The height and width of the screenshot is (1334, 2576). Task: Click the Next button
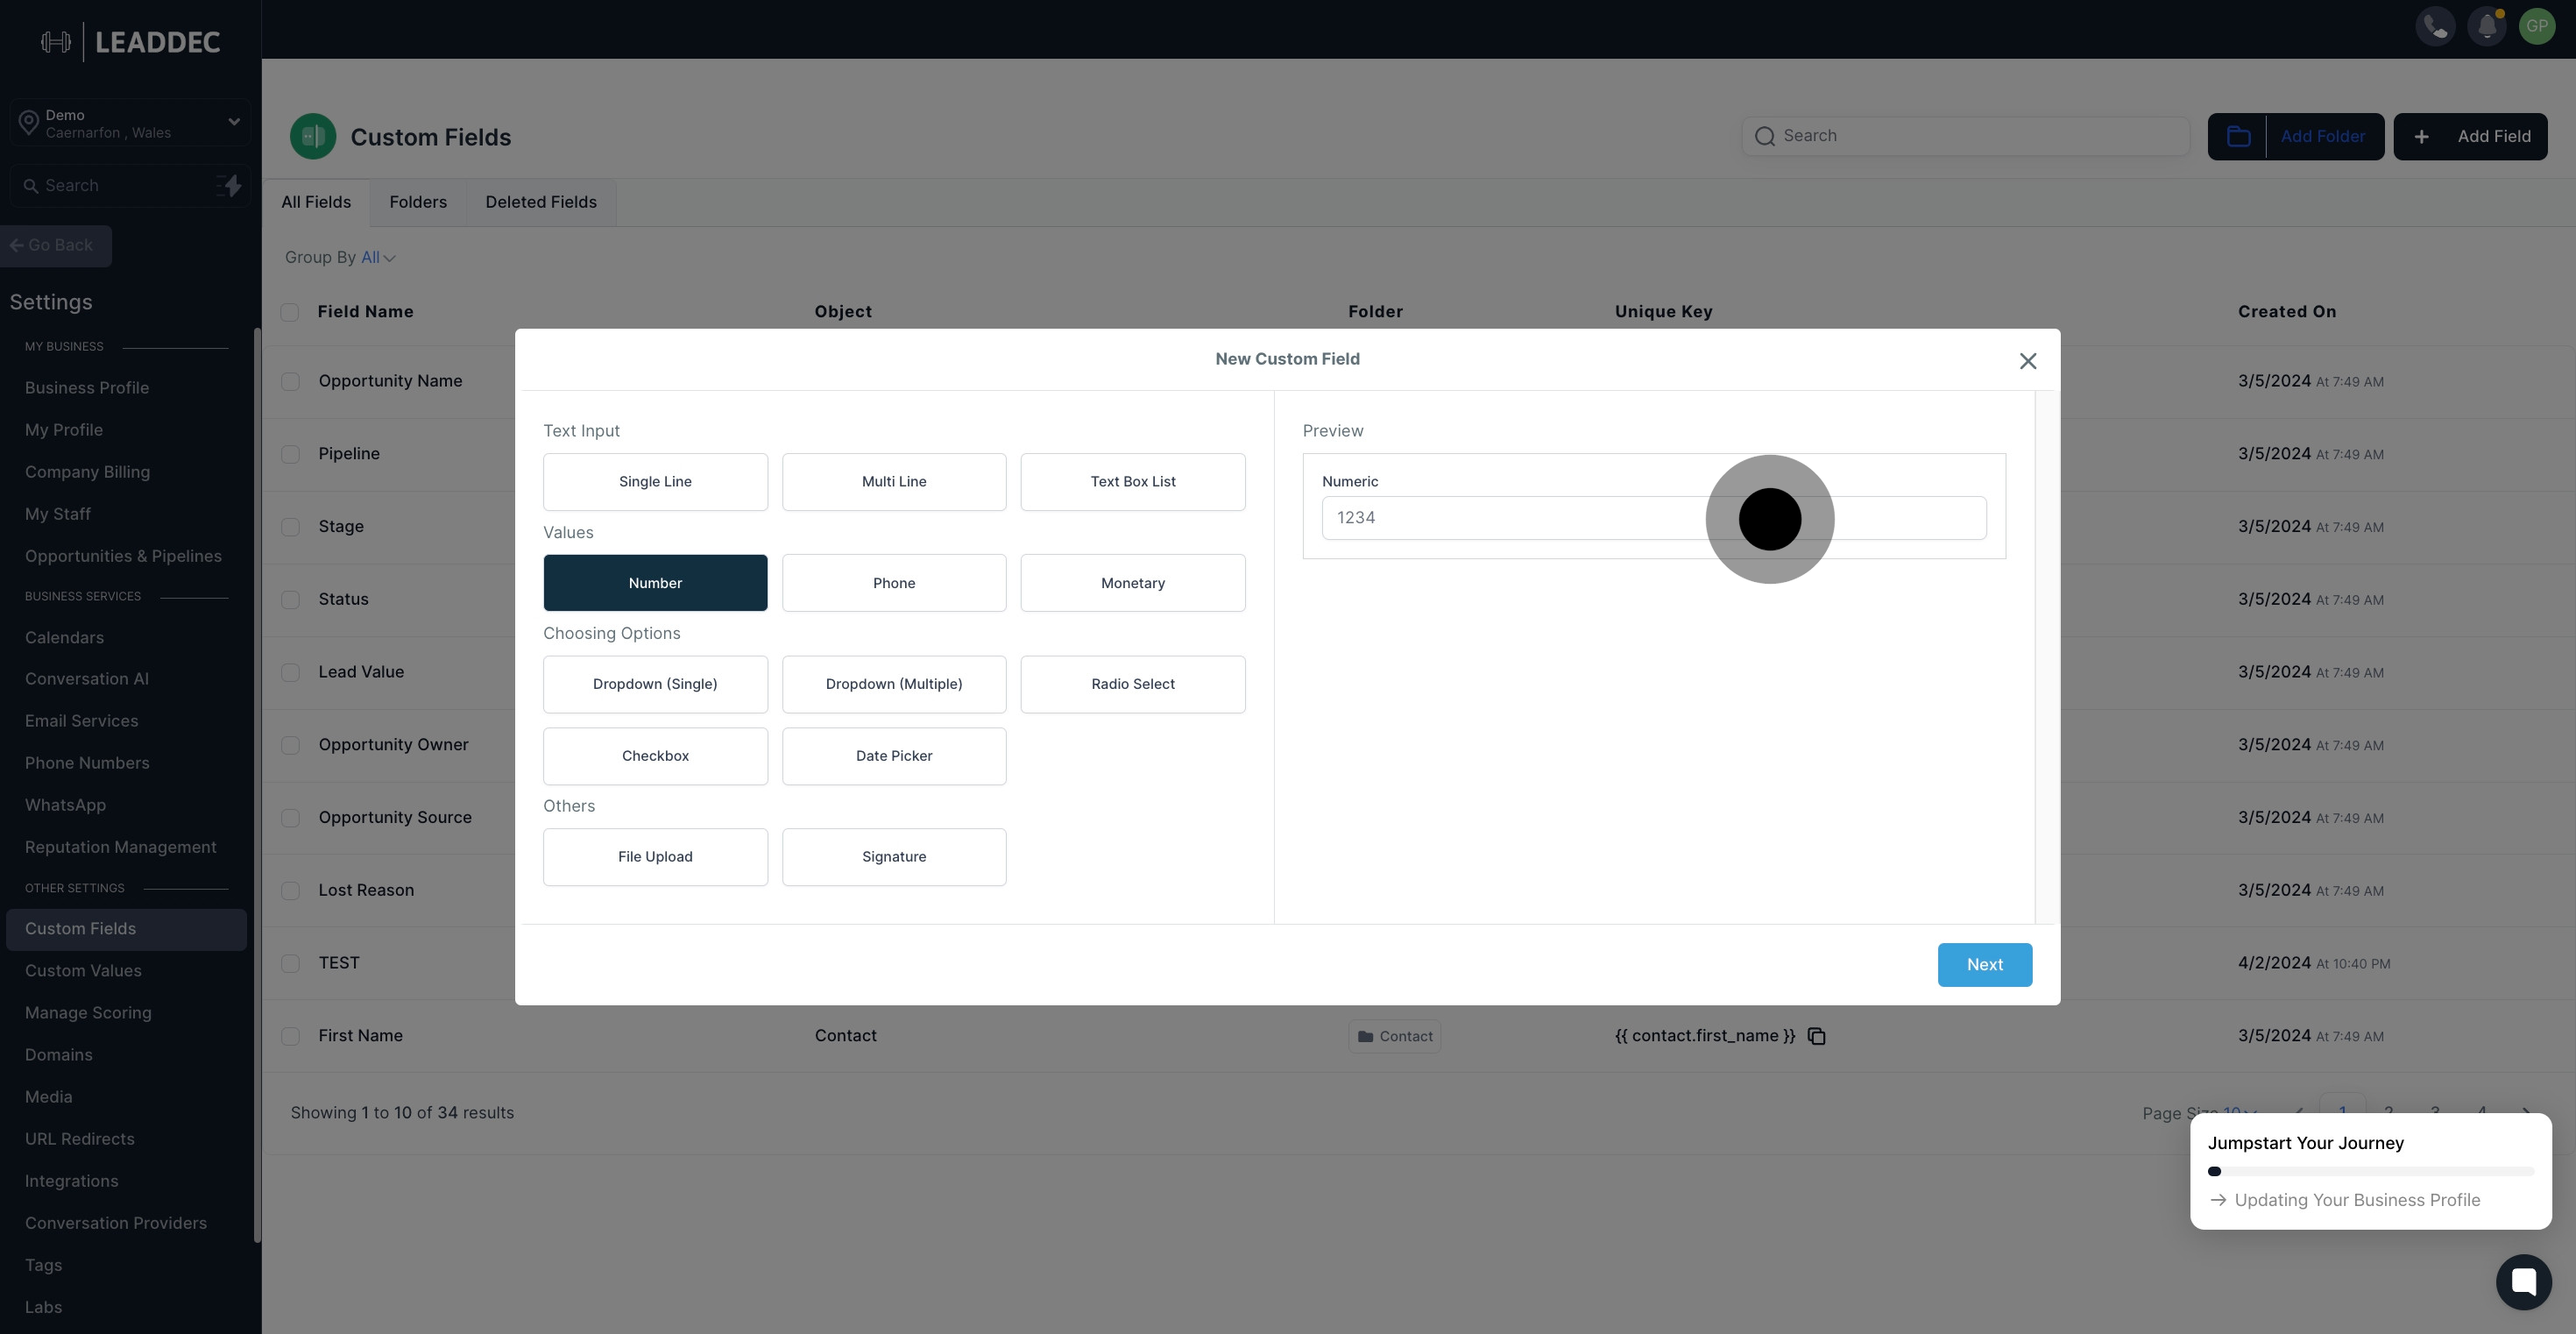coord(1984,965)
